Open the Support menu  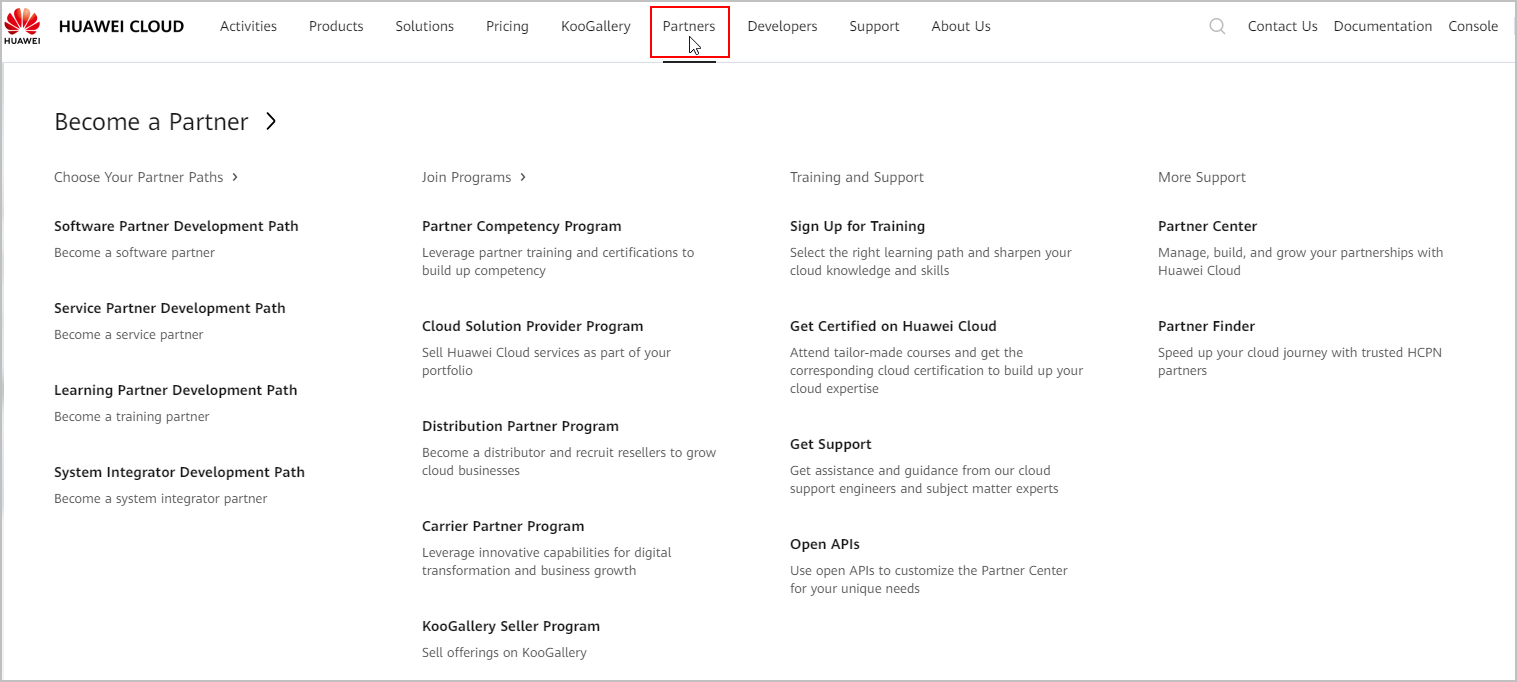tap(875, 27)
